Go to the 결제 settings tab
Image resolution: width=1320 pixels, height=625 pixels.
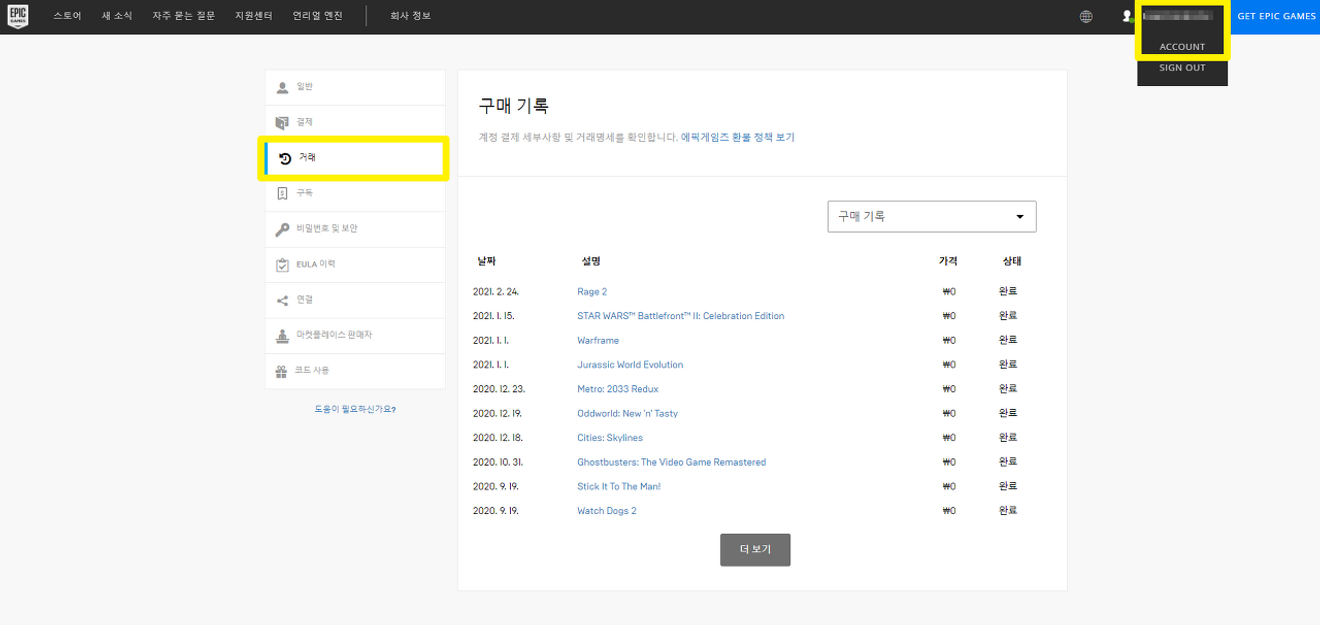355,123
